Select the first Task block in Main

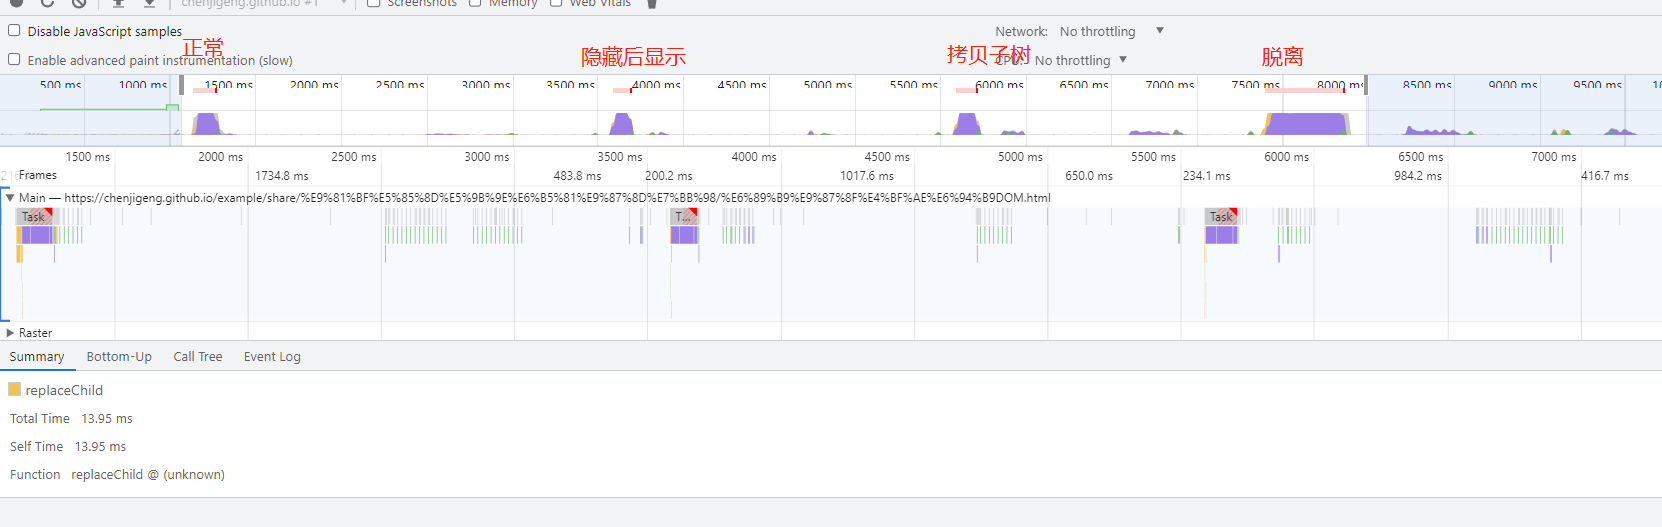click(x=34, y=217)
